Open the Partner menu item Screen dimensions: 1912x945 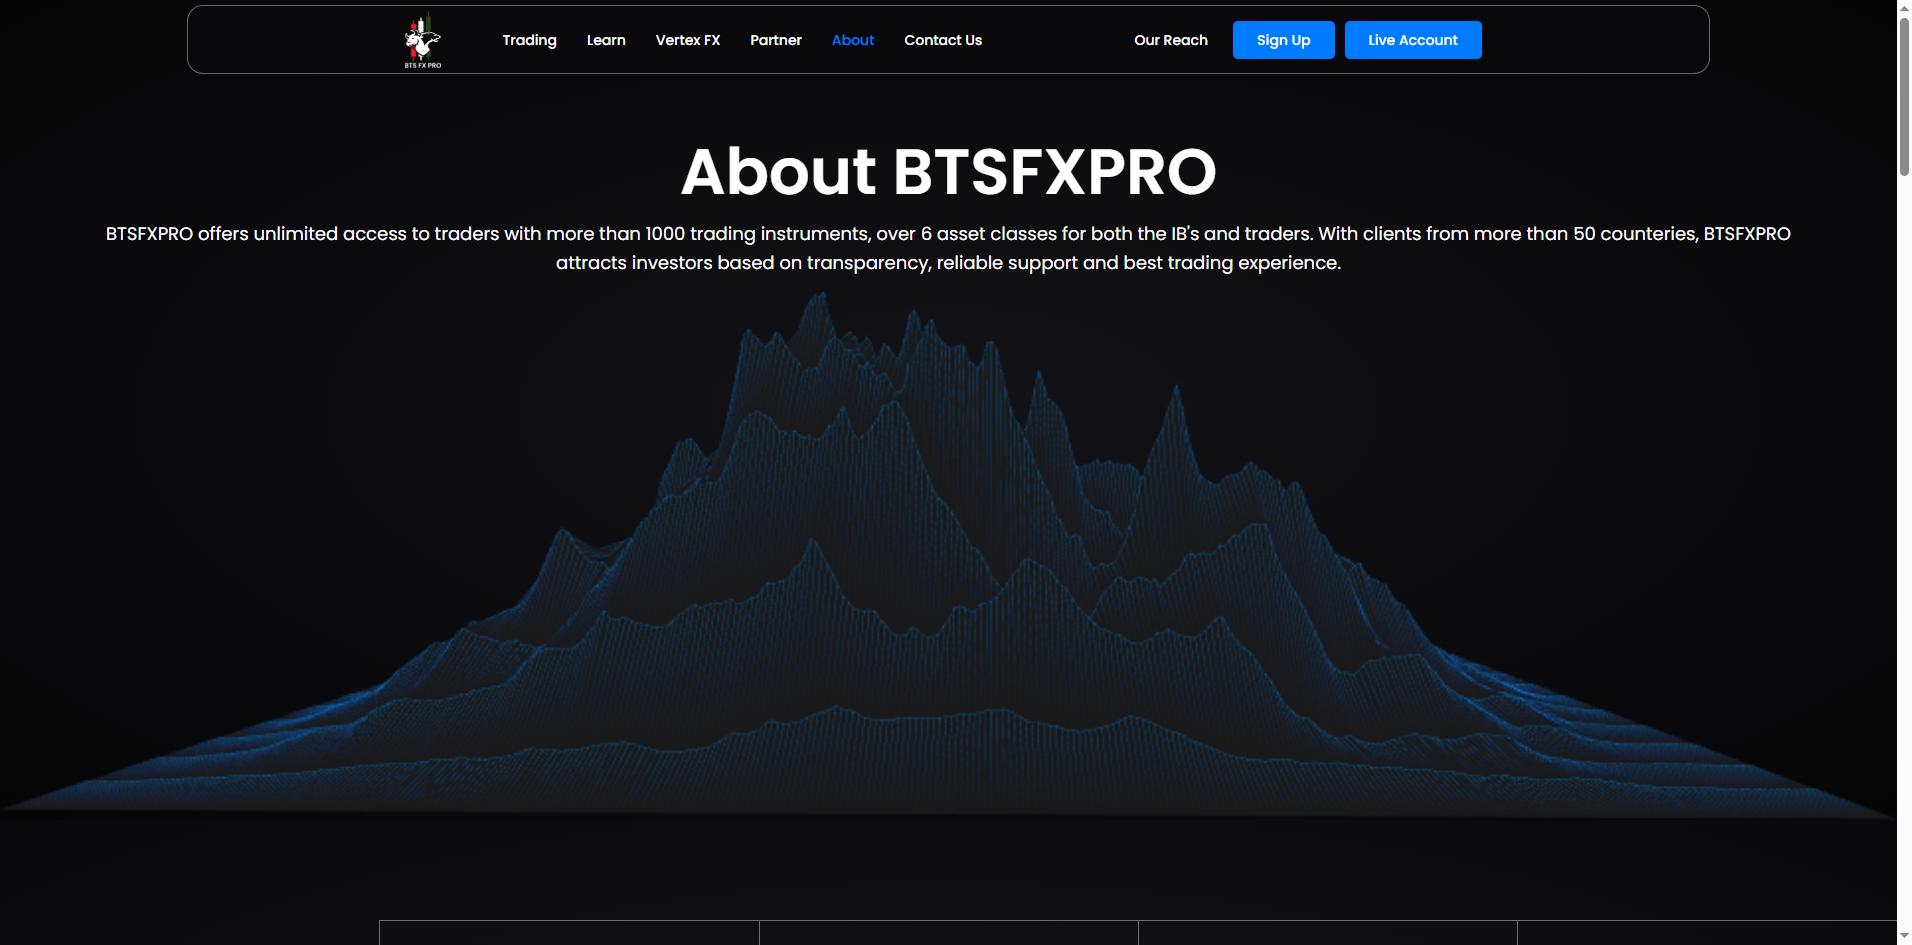(775, 40)
